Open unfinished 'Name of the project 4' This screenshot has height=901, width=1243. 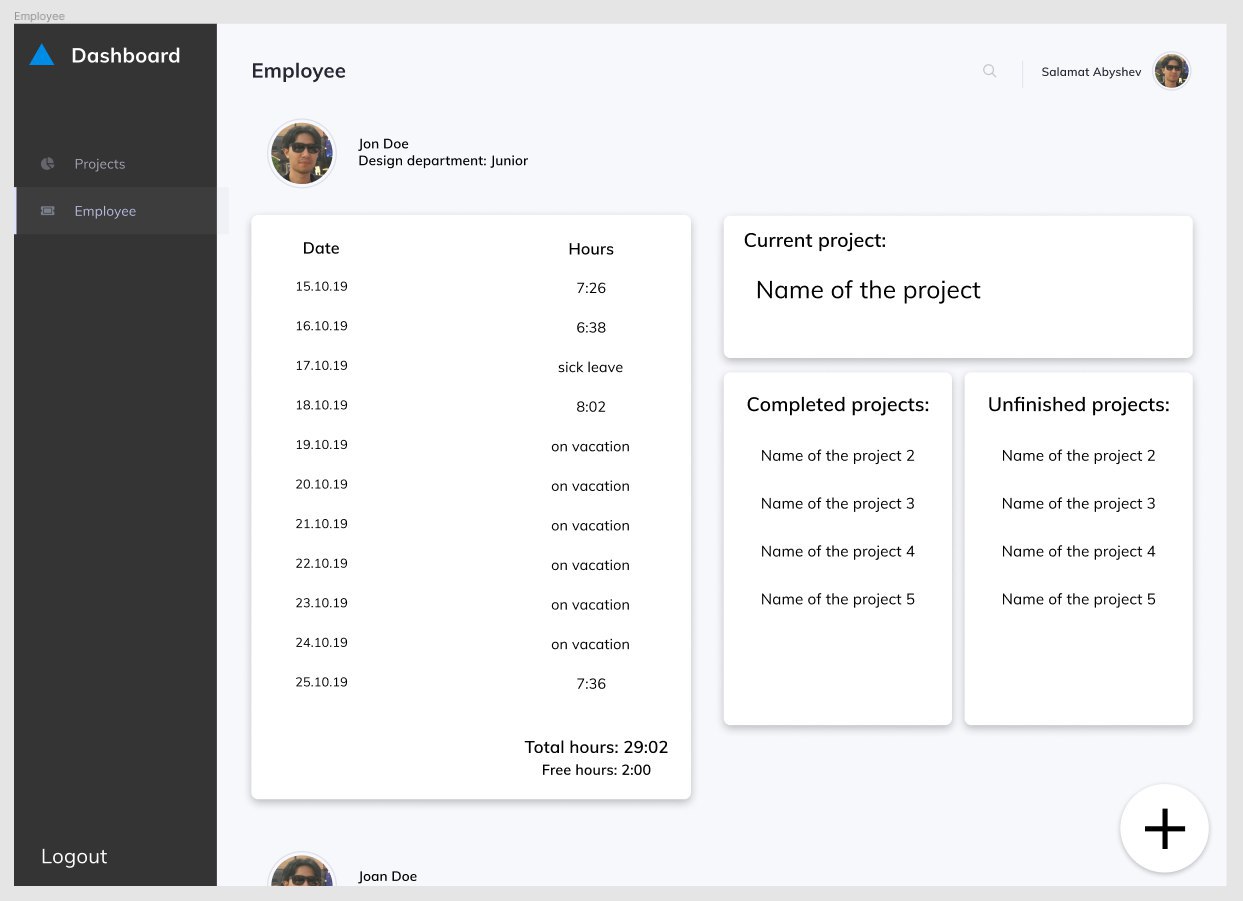coord(1079,552)
